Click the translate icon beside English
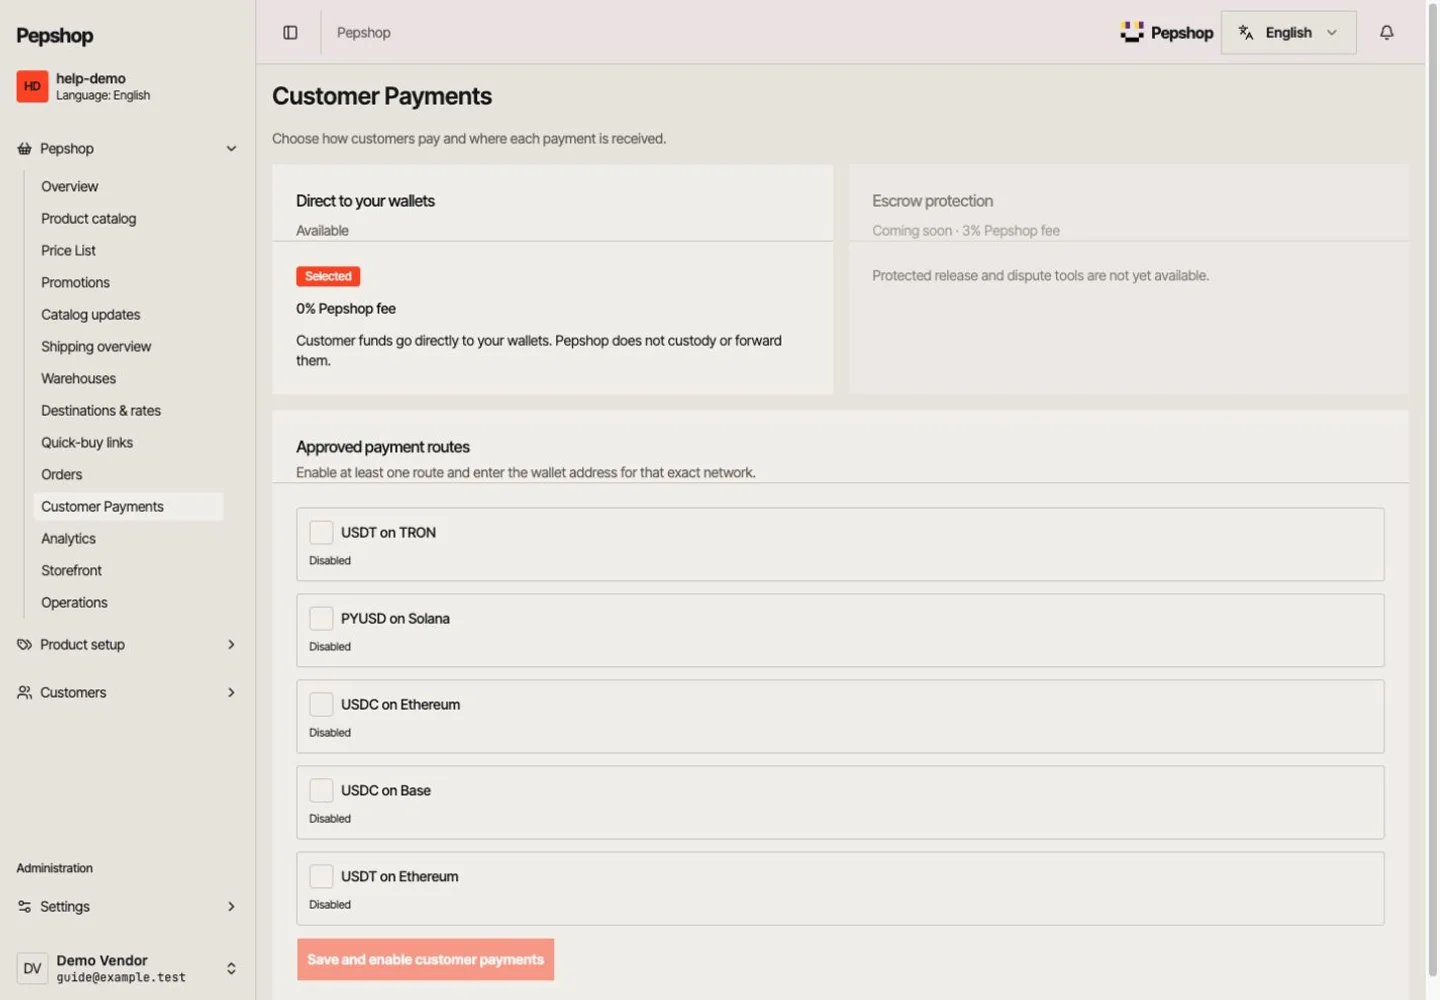Image resolution: width=1440 pixels, height=1000 pixels. 1246,33
